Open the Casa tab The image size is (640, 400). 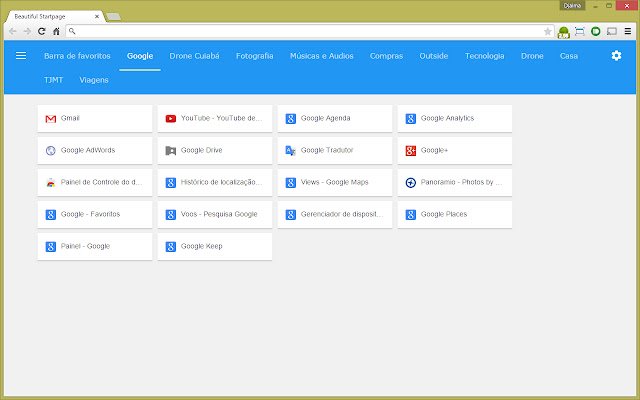569,56
